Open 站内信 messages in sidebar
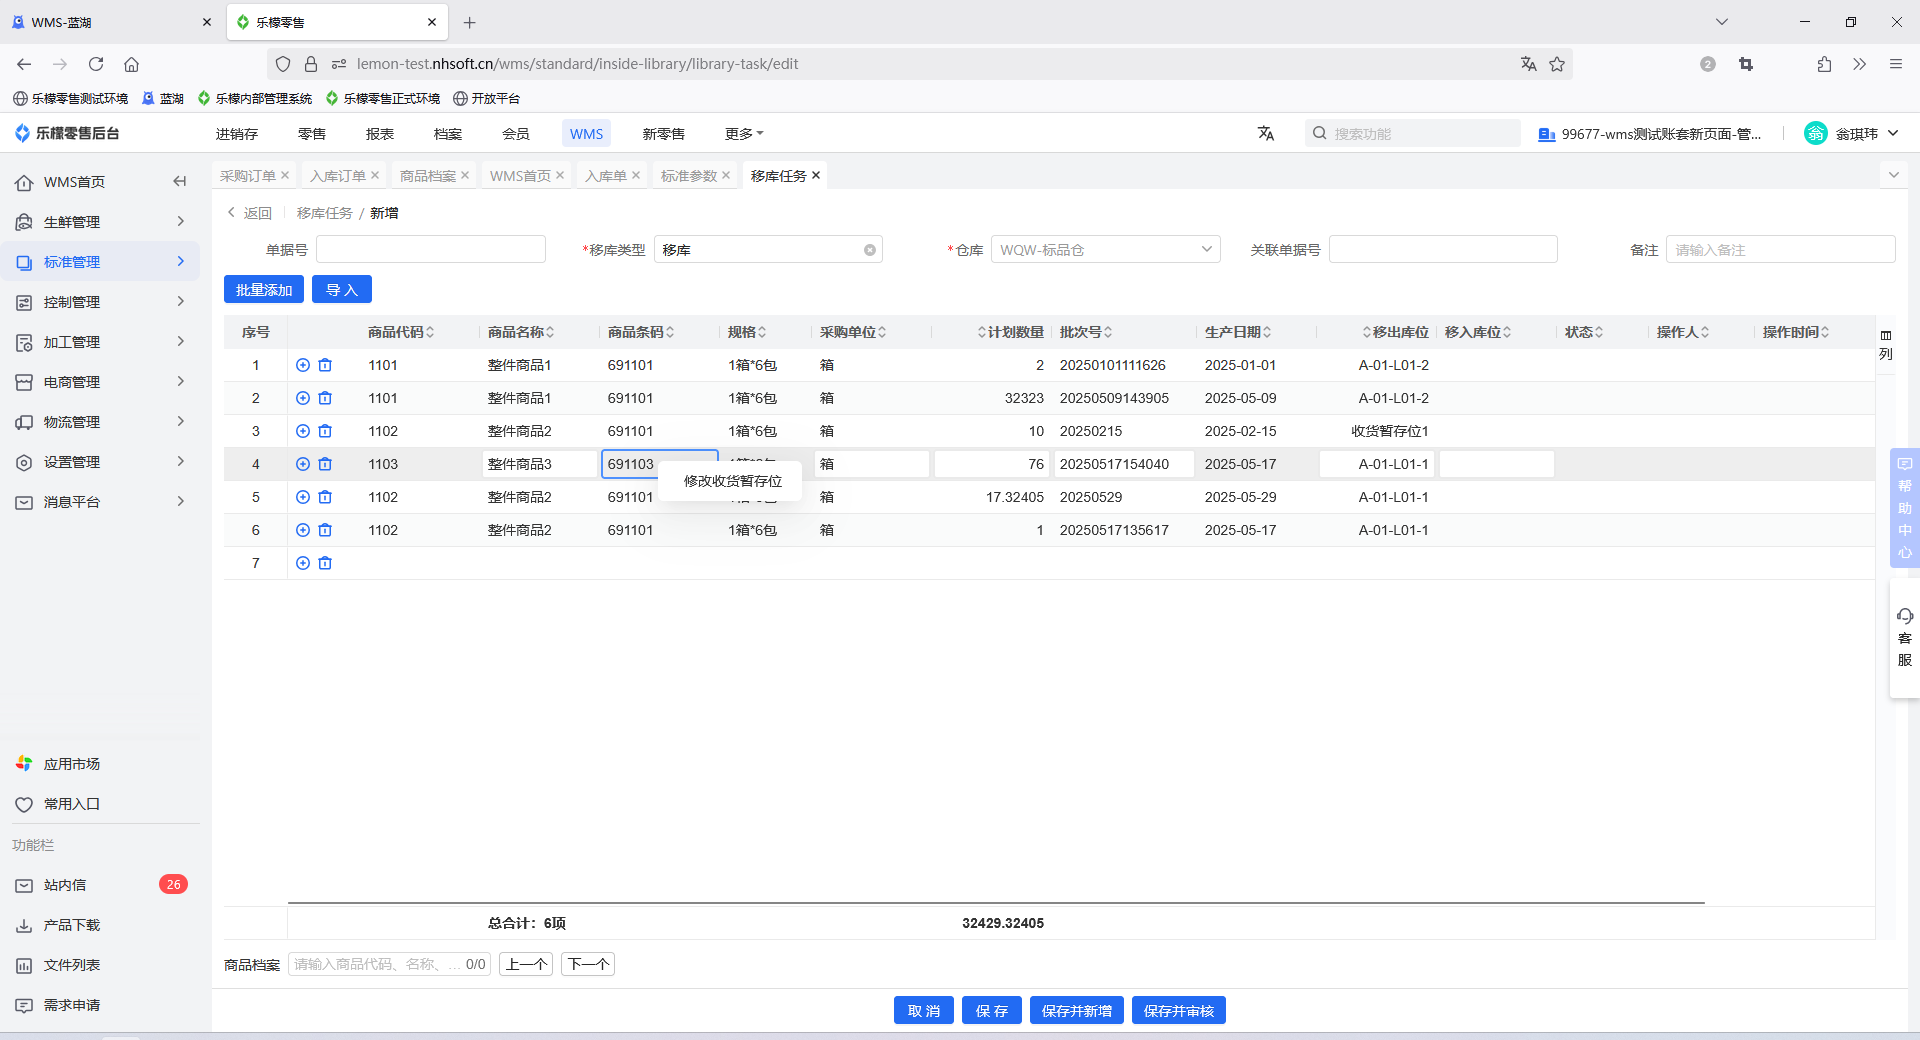 click(100, 885)
